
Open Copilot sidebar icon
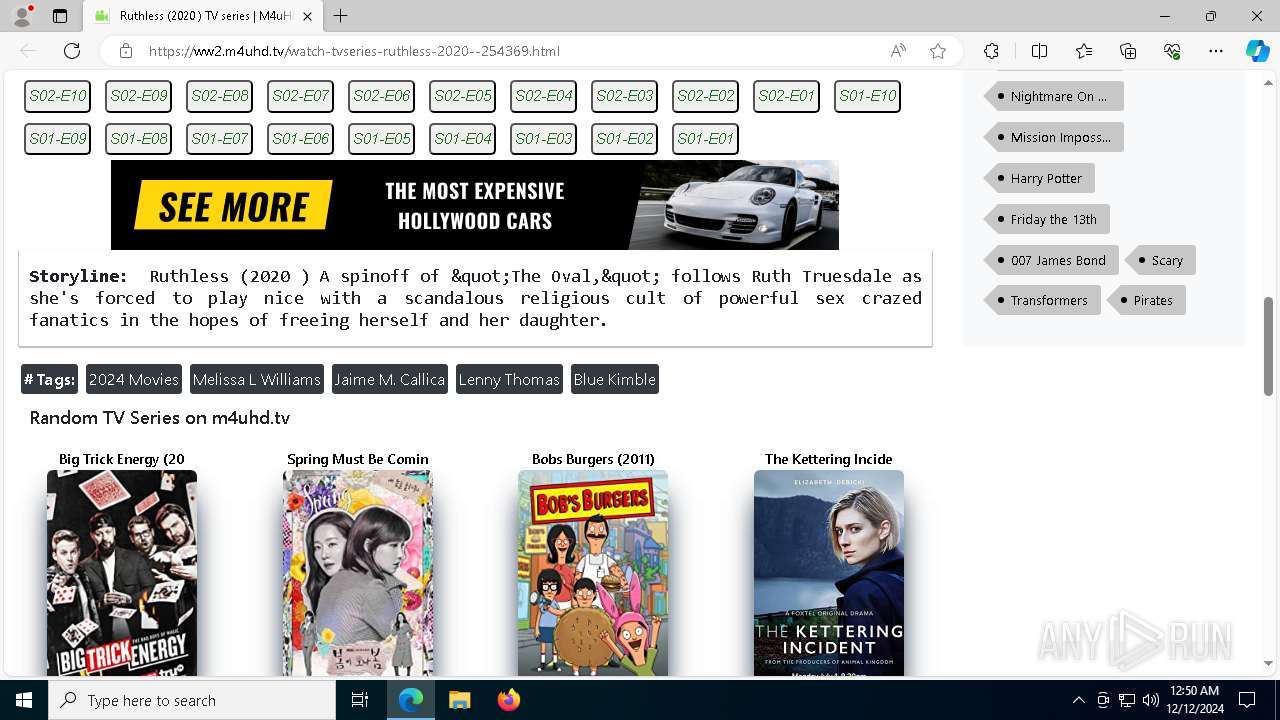[1257, 51]
